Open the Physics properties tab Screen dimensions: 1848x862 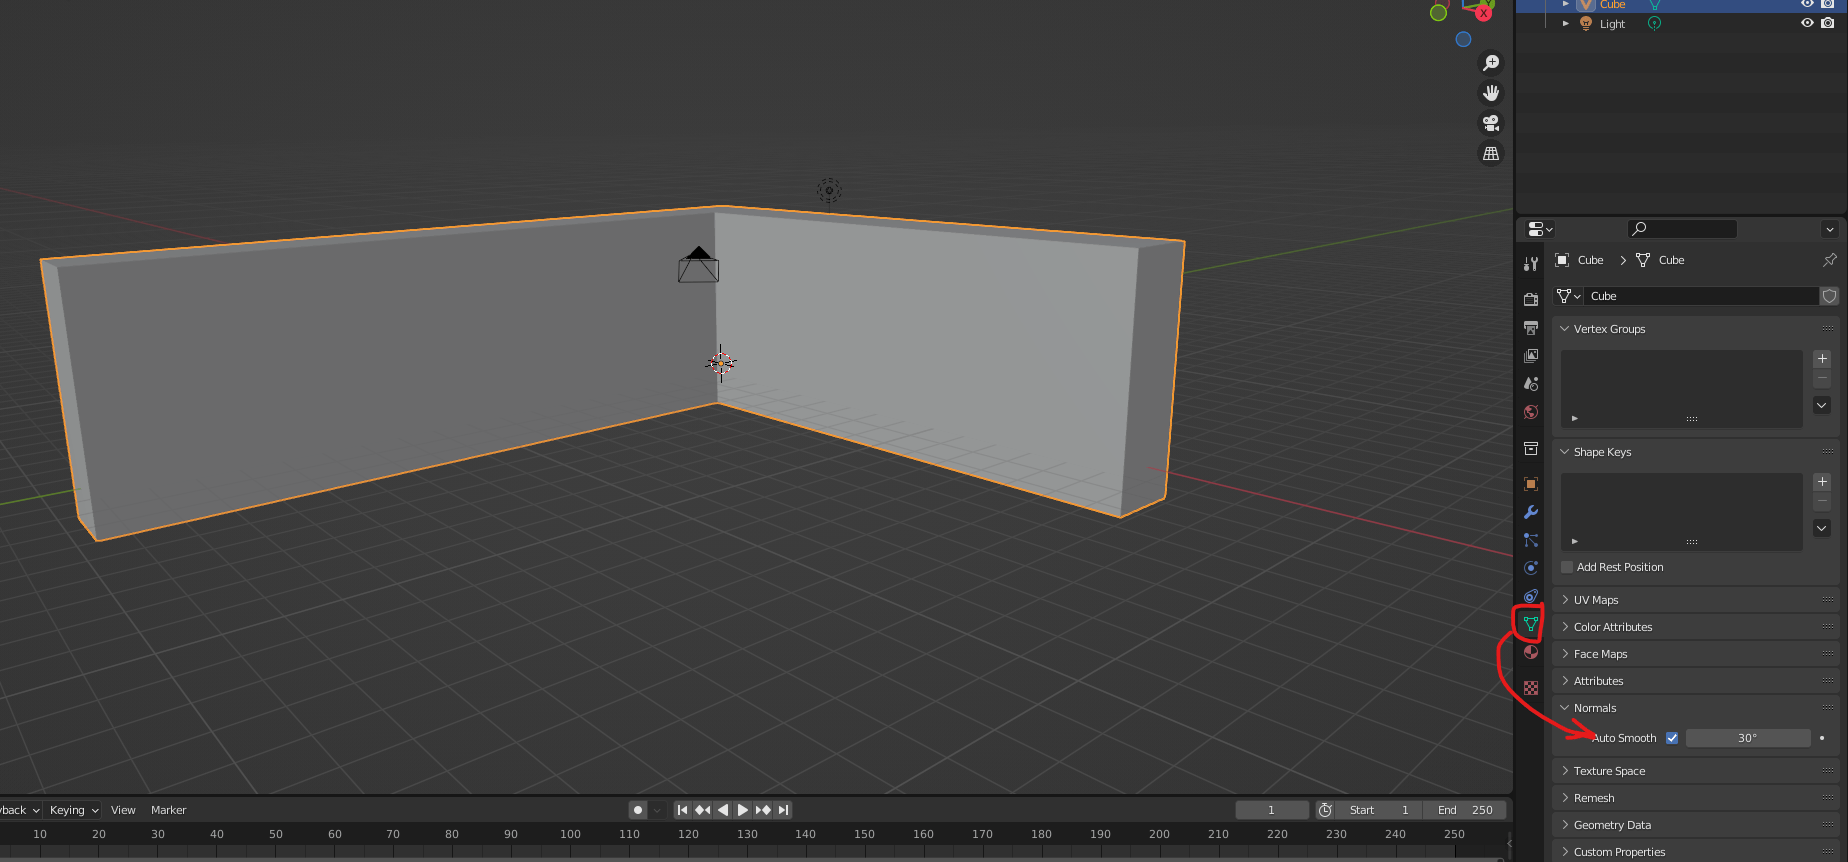pos(1531,568)
